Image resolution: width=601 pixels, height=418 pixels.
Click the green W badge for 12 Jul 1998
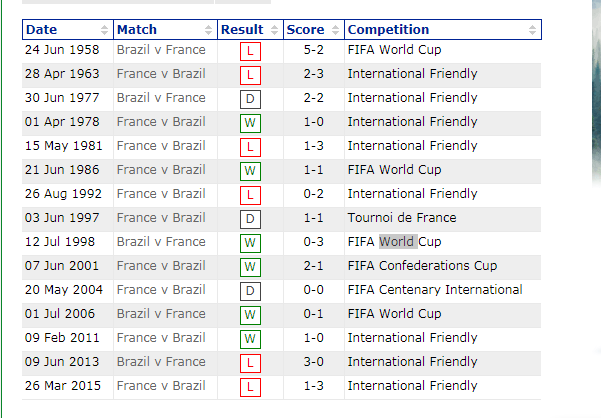click(250, 243)
